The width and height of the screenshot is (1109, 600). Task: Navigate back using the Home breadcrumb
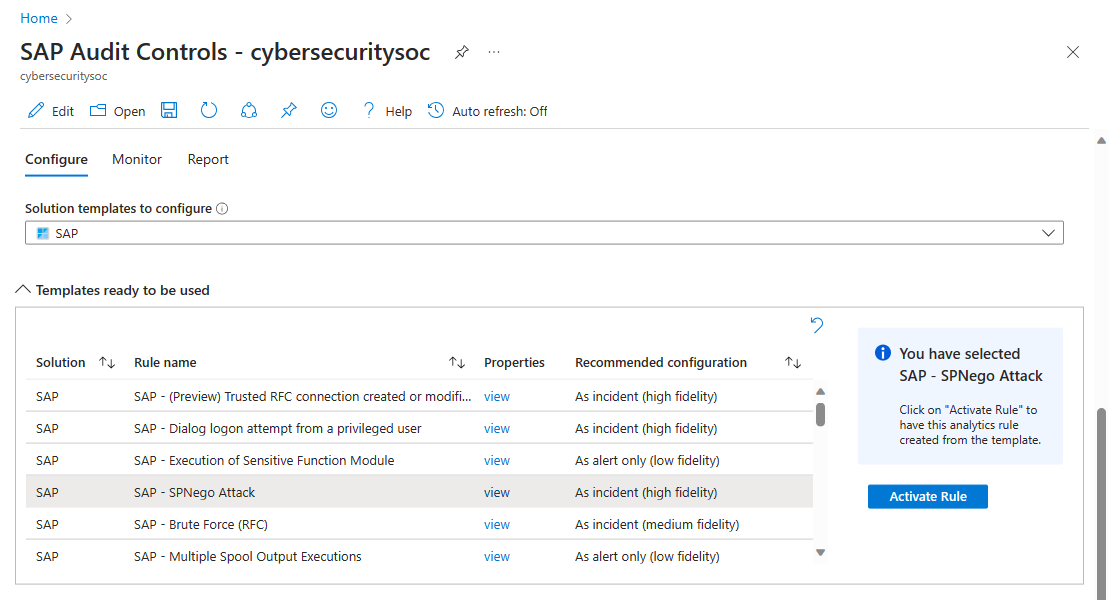[38, 17]
